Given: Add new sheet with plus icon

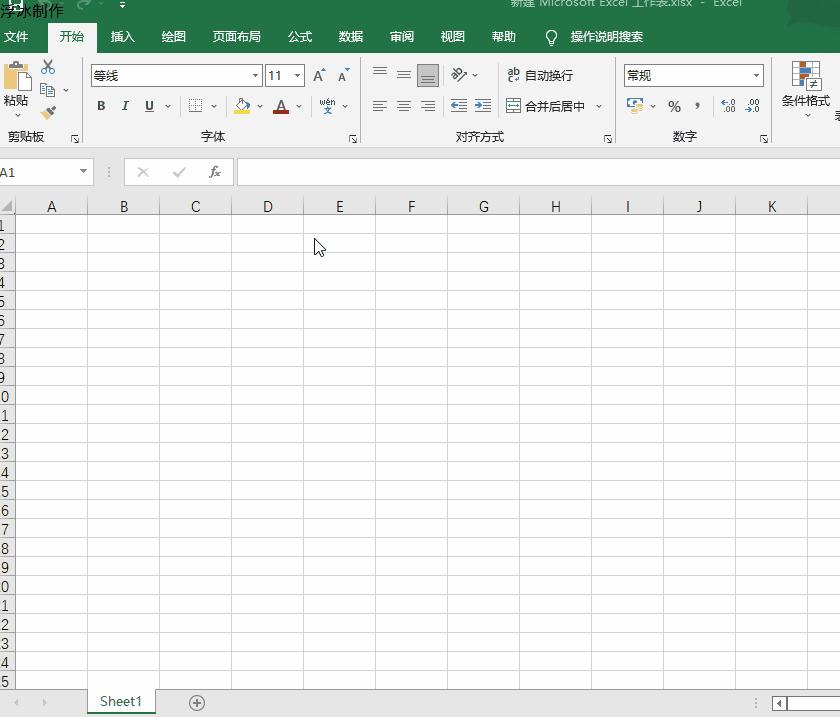Looking at the screenshot, I should point(197,703).
